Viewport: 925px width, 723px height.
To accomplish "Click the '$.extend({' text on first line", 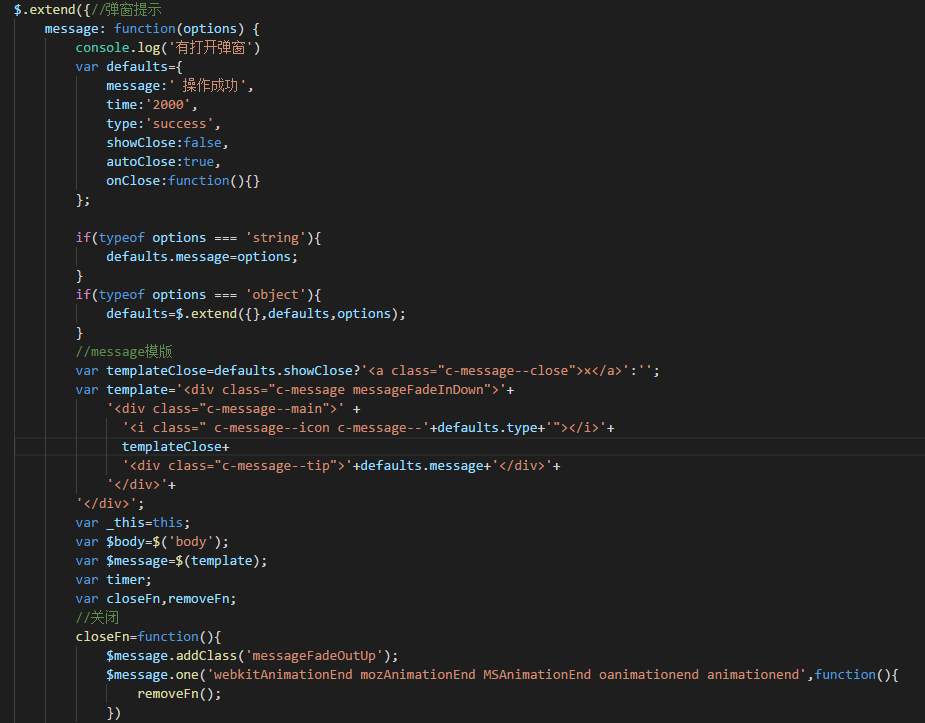I will click(52, 9).
